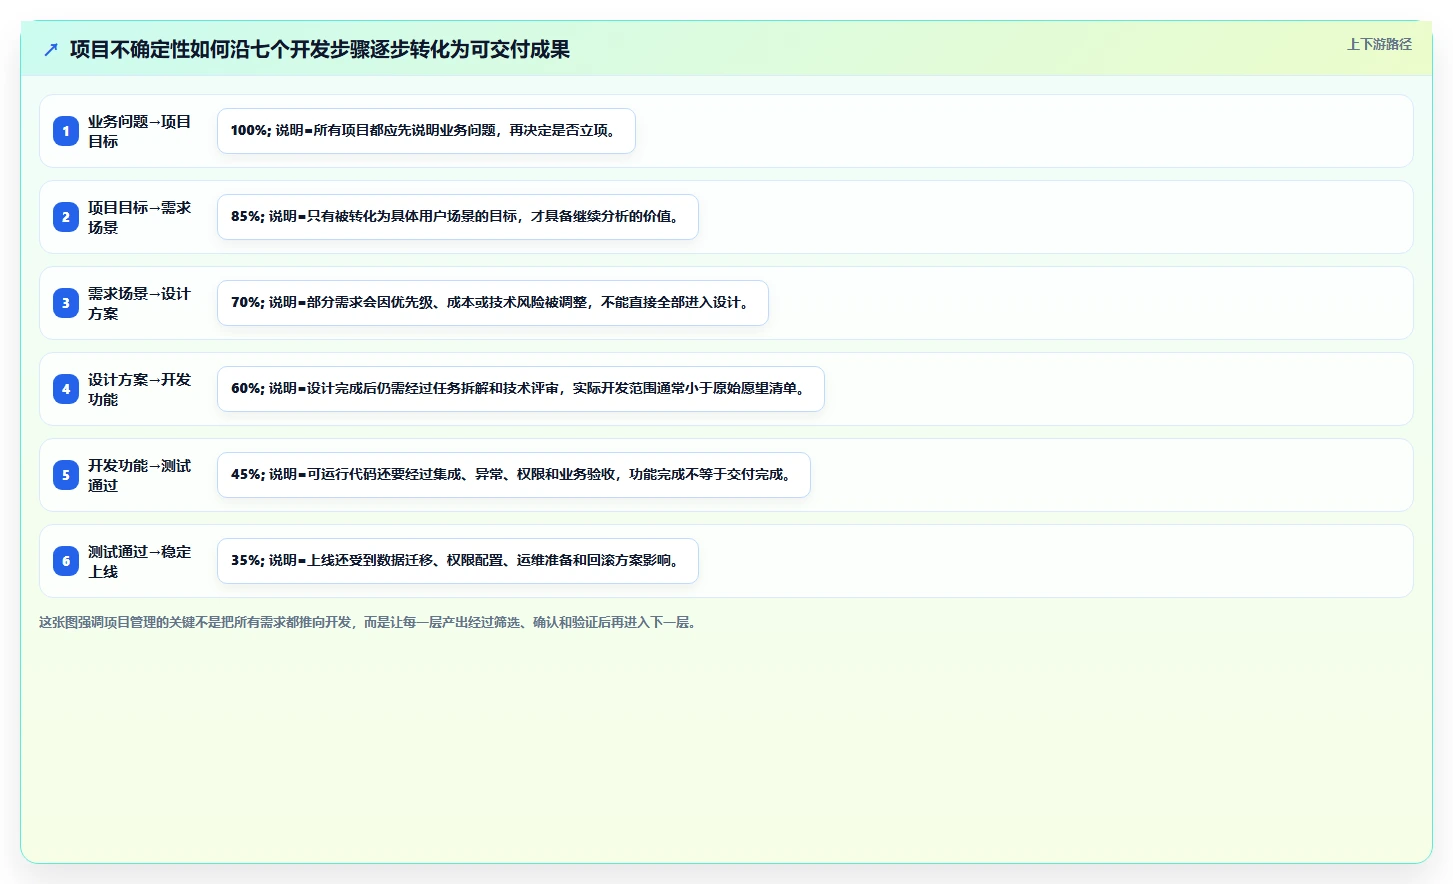Click the 45% description box
Image resolution: width=1453 pixels, height=884 pixels.
tap(514, 475)
